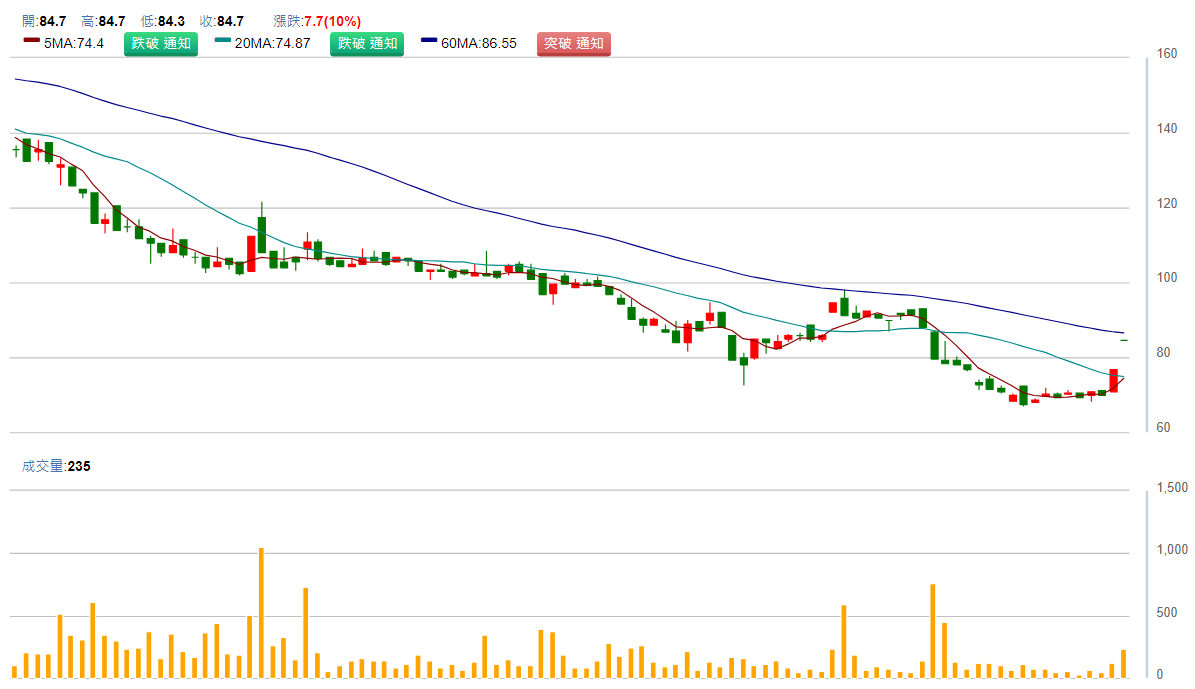This screenshot has height=689, width=1195.
Task: Click the low price 低:84.3
Action: pos(162,21)
